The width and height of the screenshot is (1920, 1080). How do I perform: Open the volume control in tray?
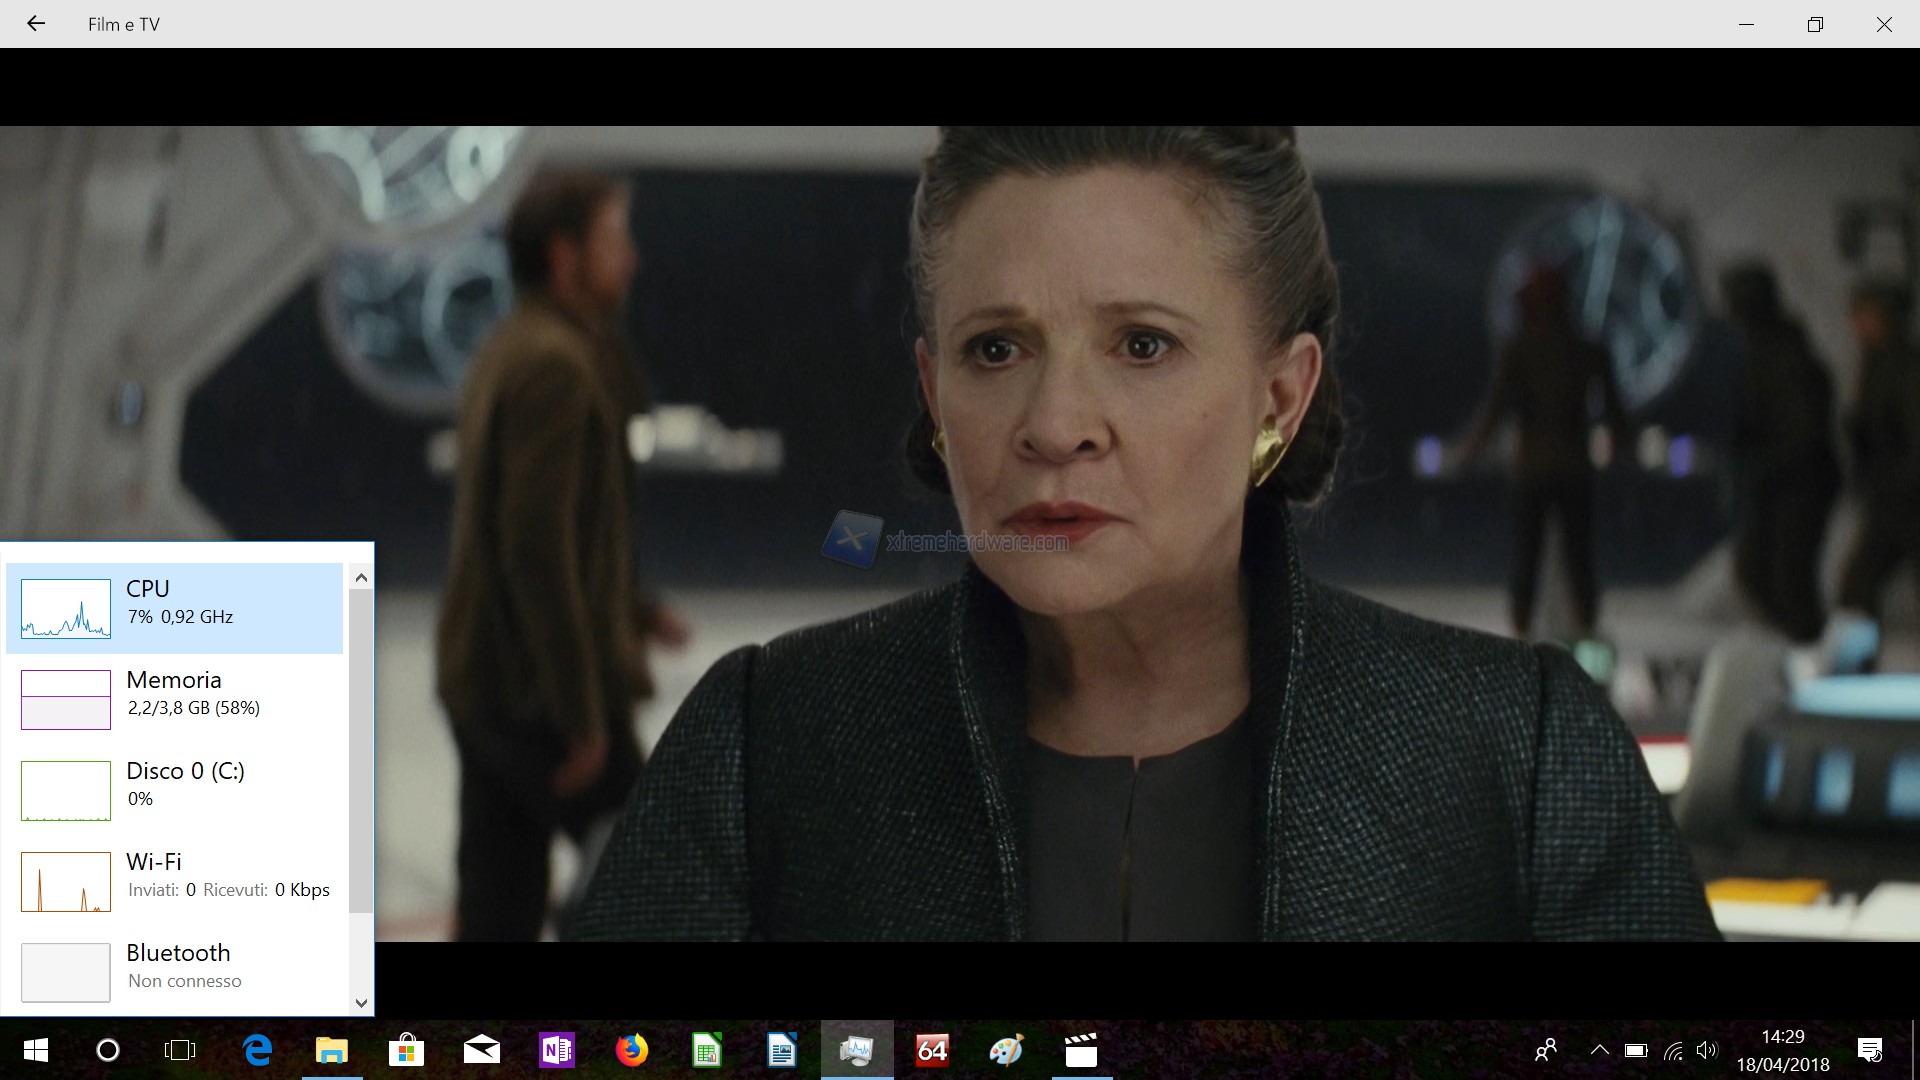tap(1707, 1050)
